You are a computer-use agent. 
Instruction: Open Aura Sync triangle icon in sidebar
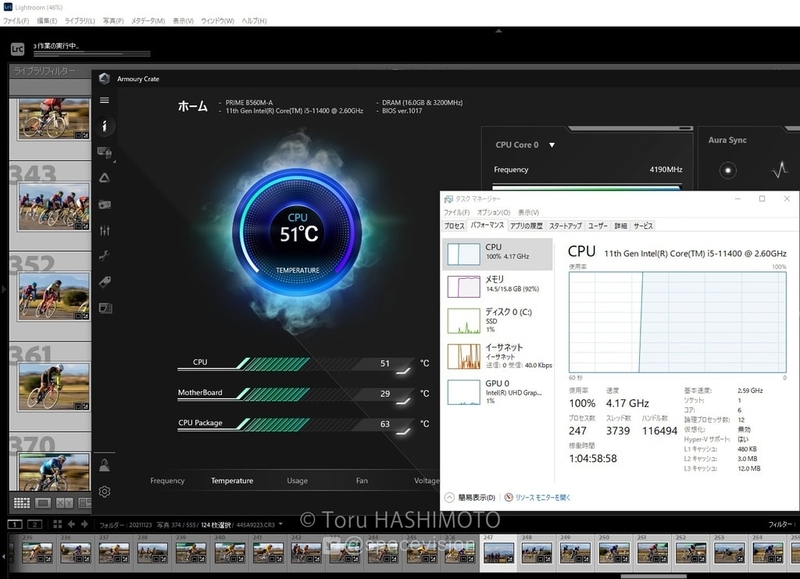pos(104,178)
